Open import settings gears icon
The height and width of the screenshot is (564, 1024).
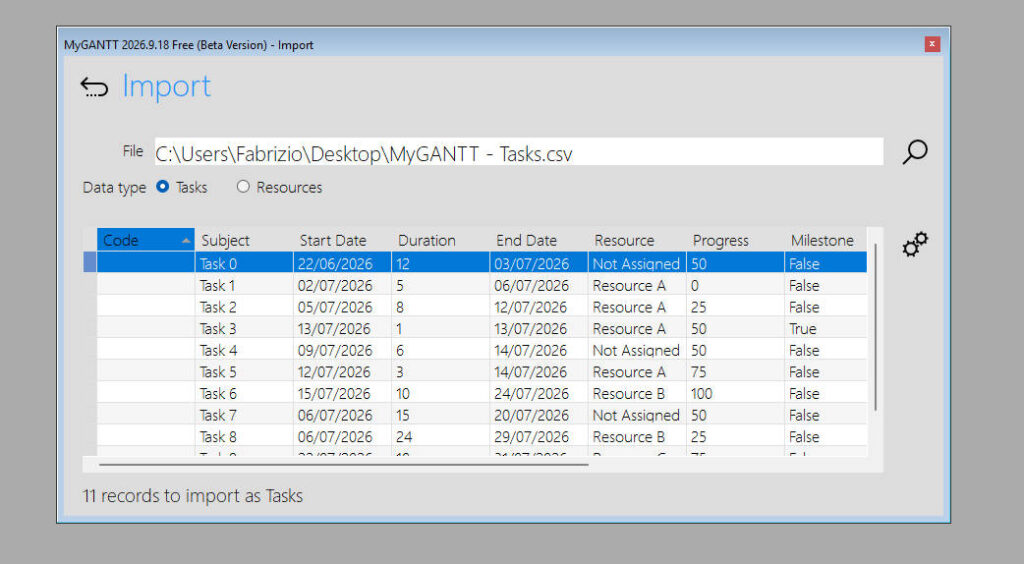pos(915,244)
